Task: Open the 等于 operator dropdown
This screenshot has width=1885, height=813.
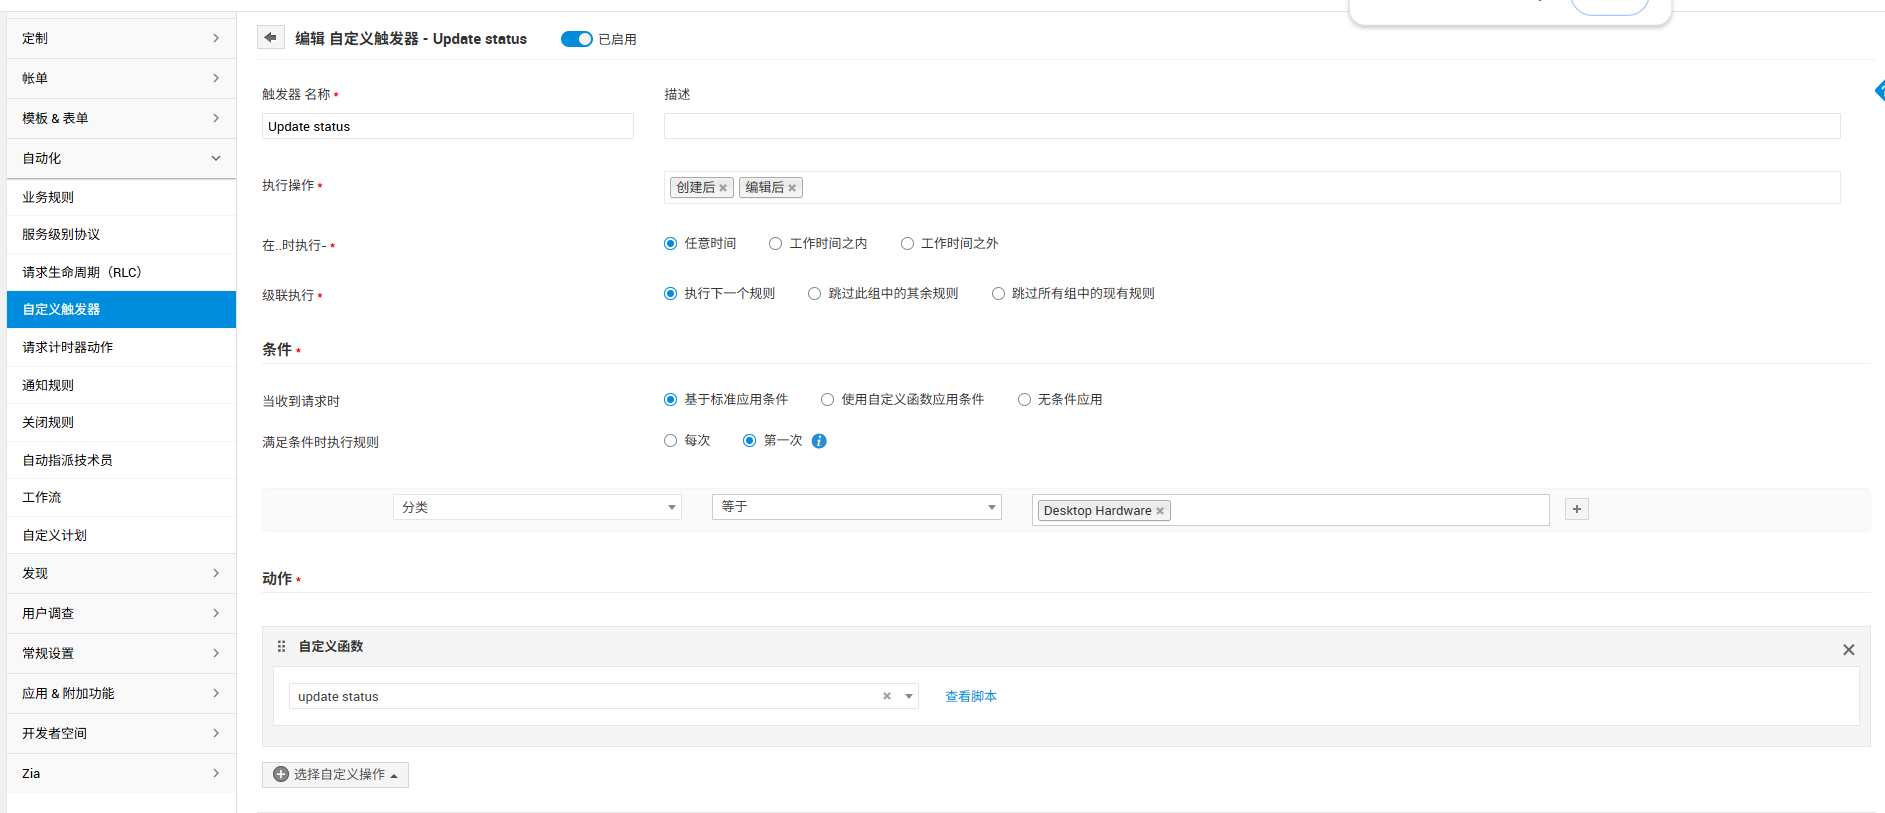Action: [x=856, y=507]
